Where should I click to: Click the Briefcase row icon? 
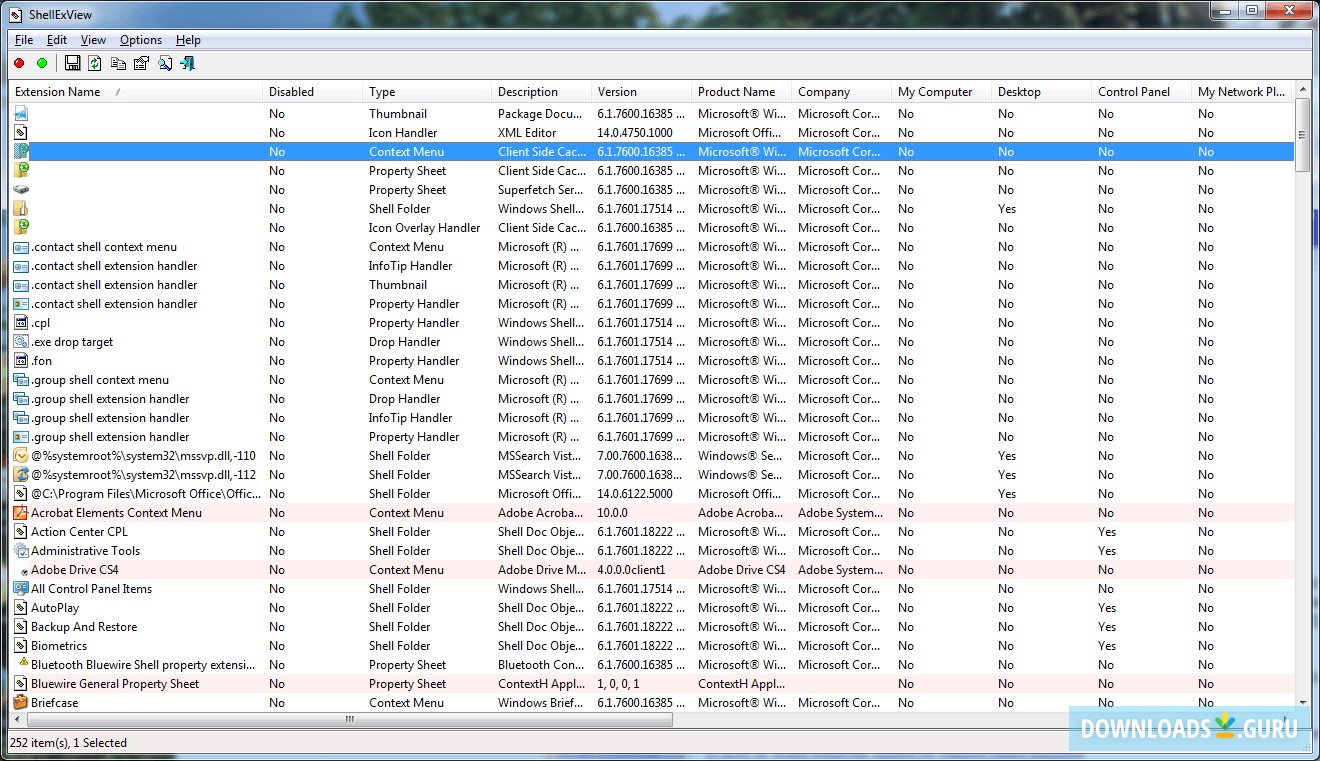pos(20,703)
